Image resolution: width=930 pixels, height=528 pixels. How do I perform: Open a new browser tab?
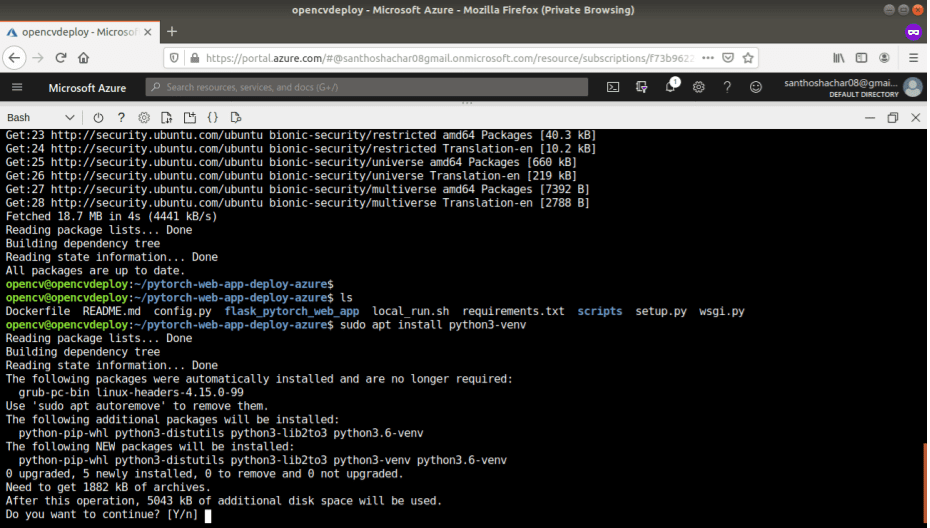pyautogui.click(x=172, y=32)
